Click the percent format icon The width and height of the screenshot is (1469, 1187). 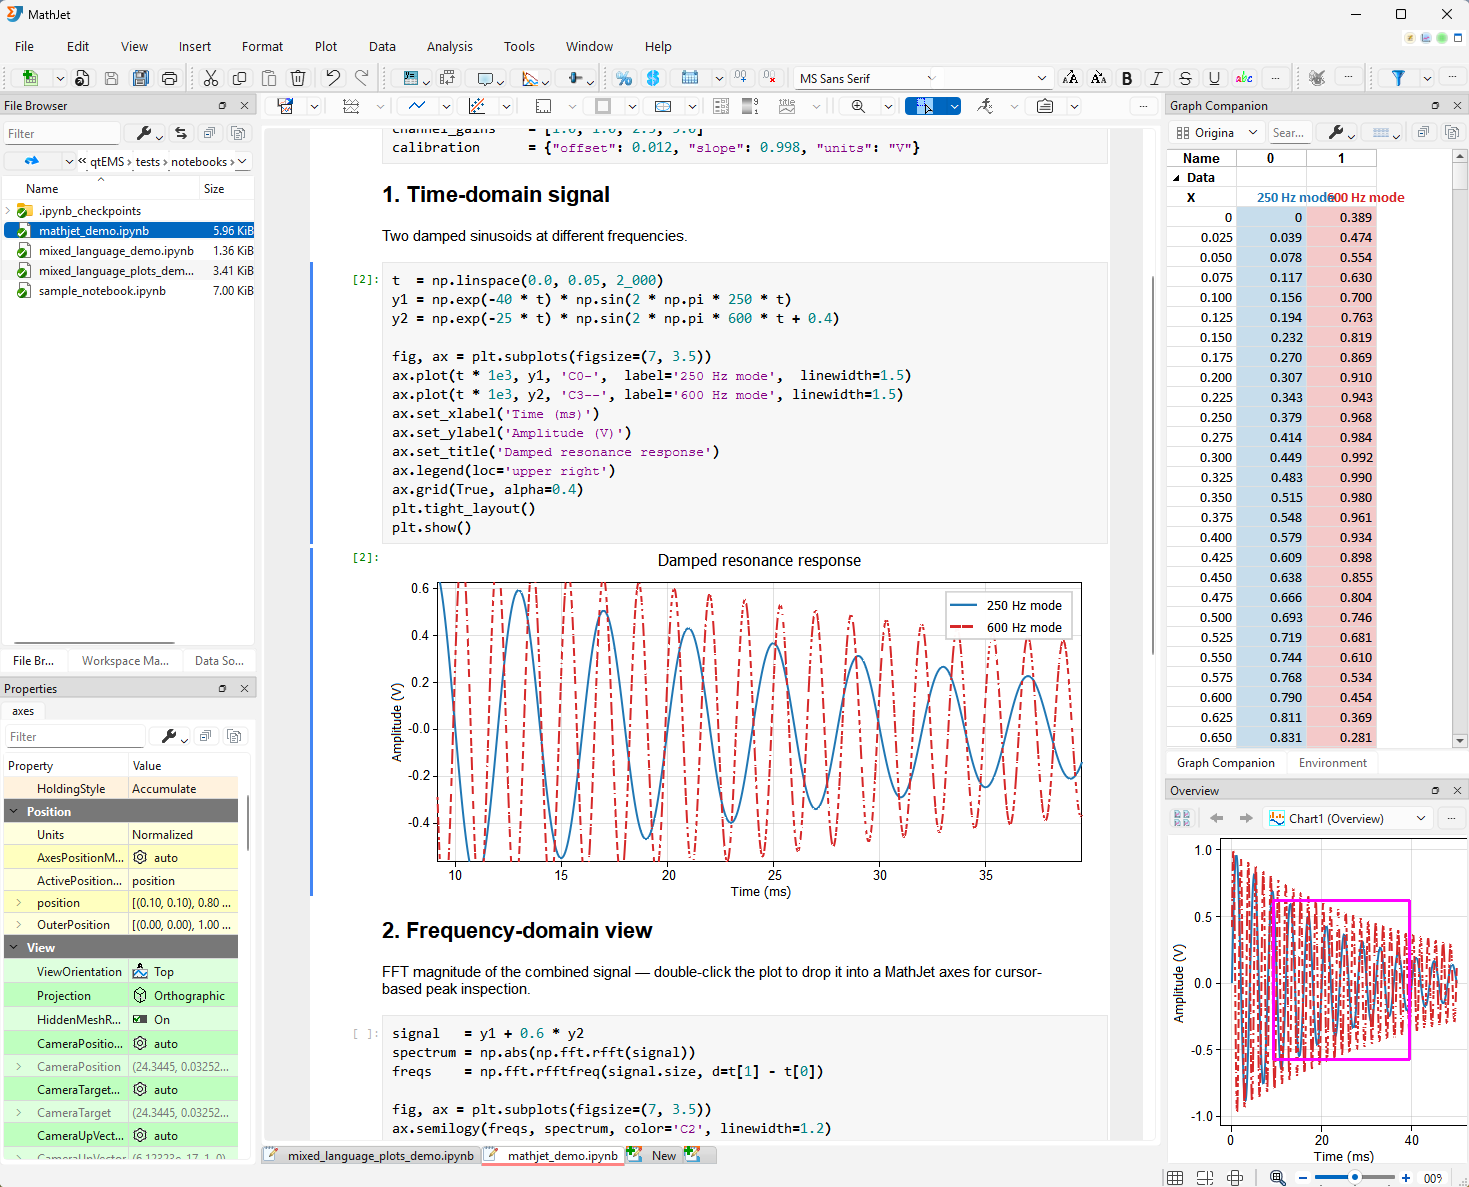(x=624, y=78)
